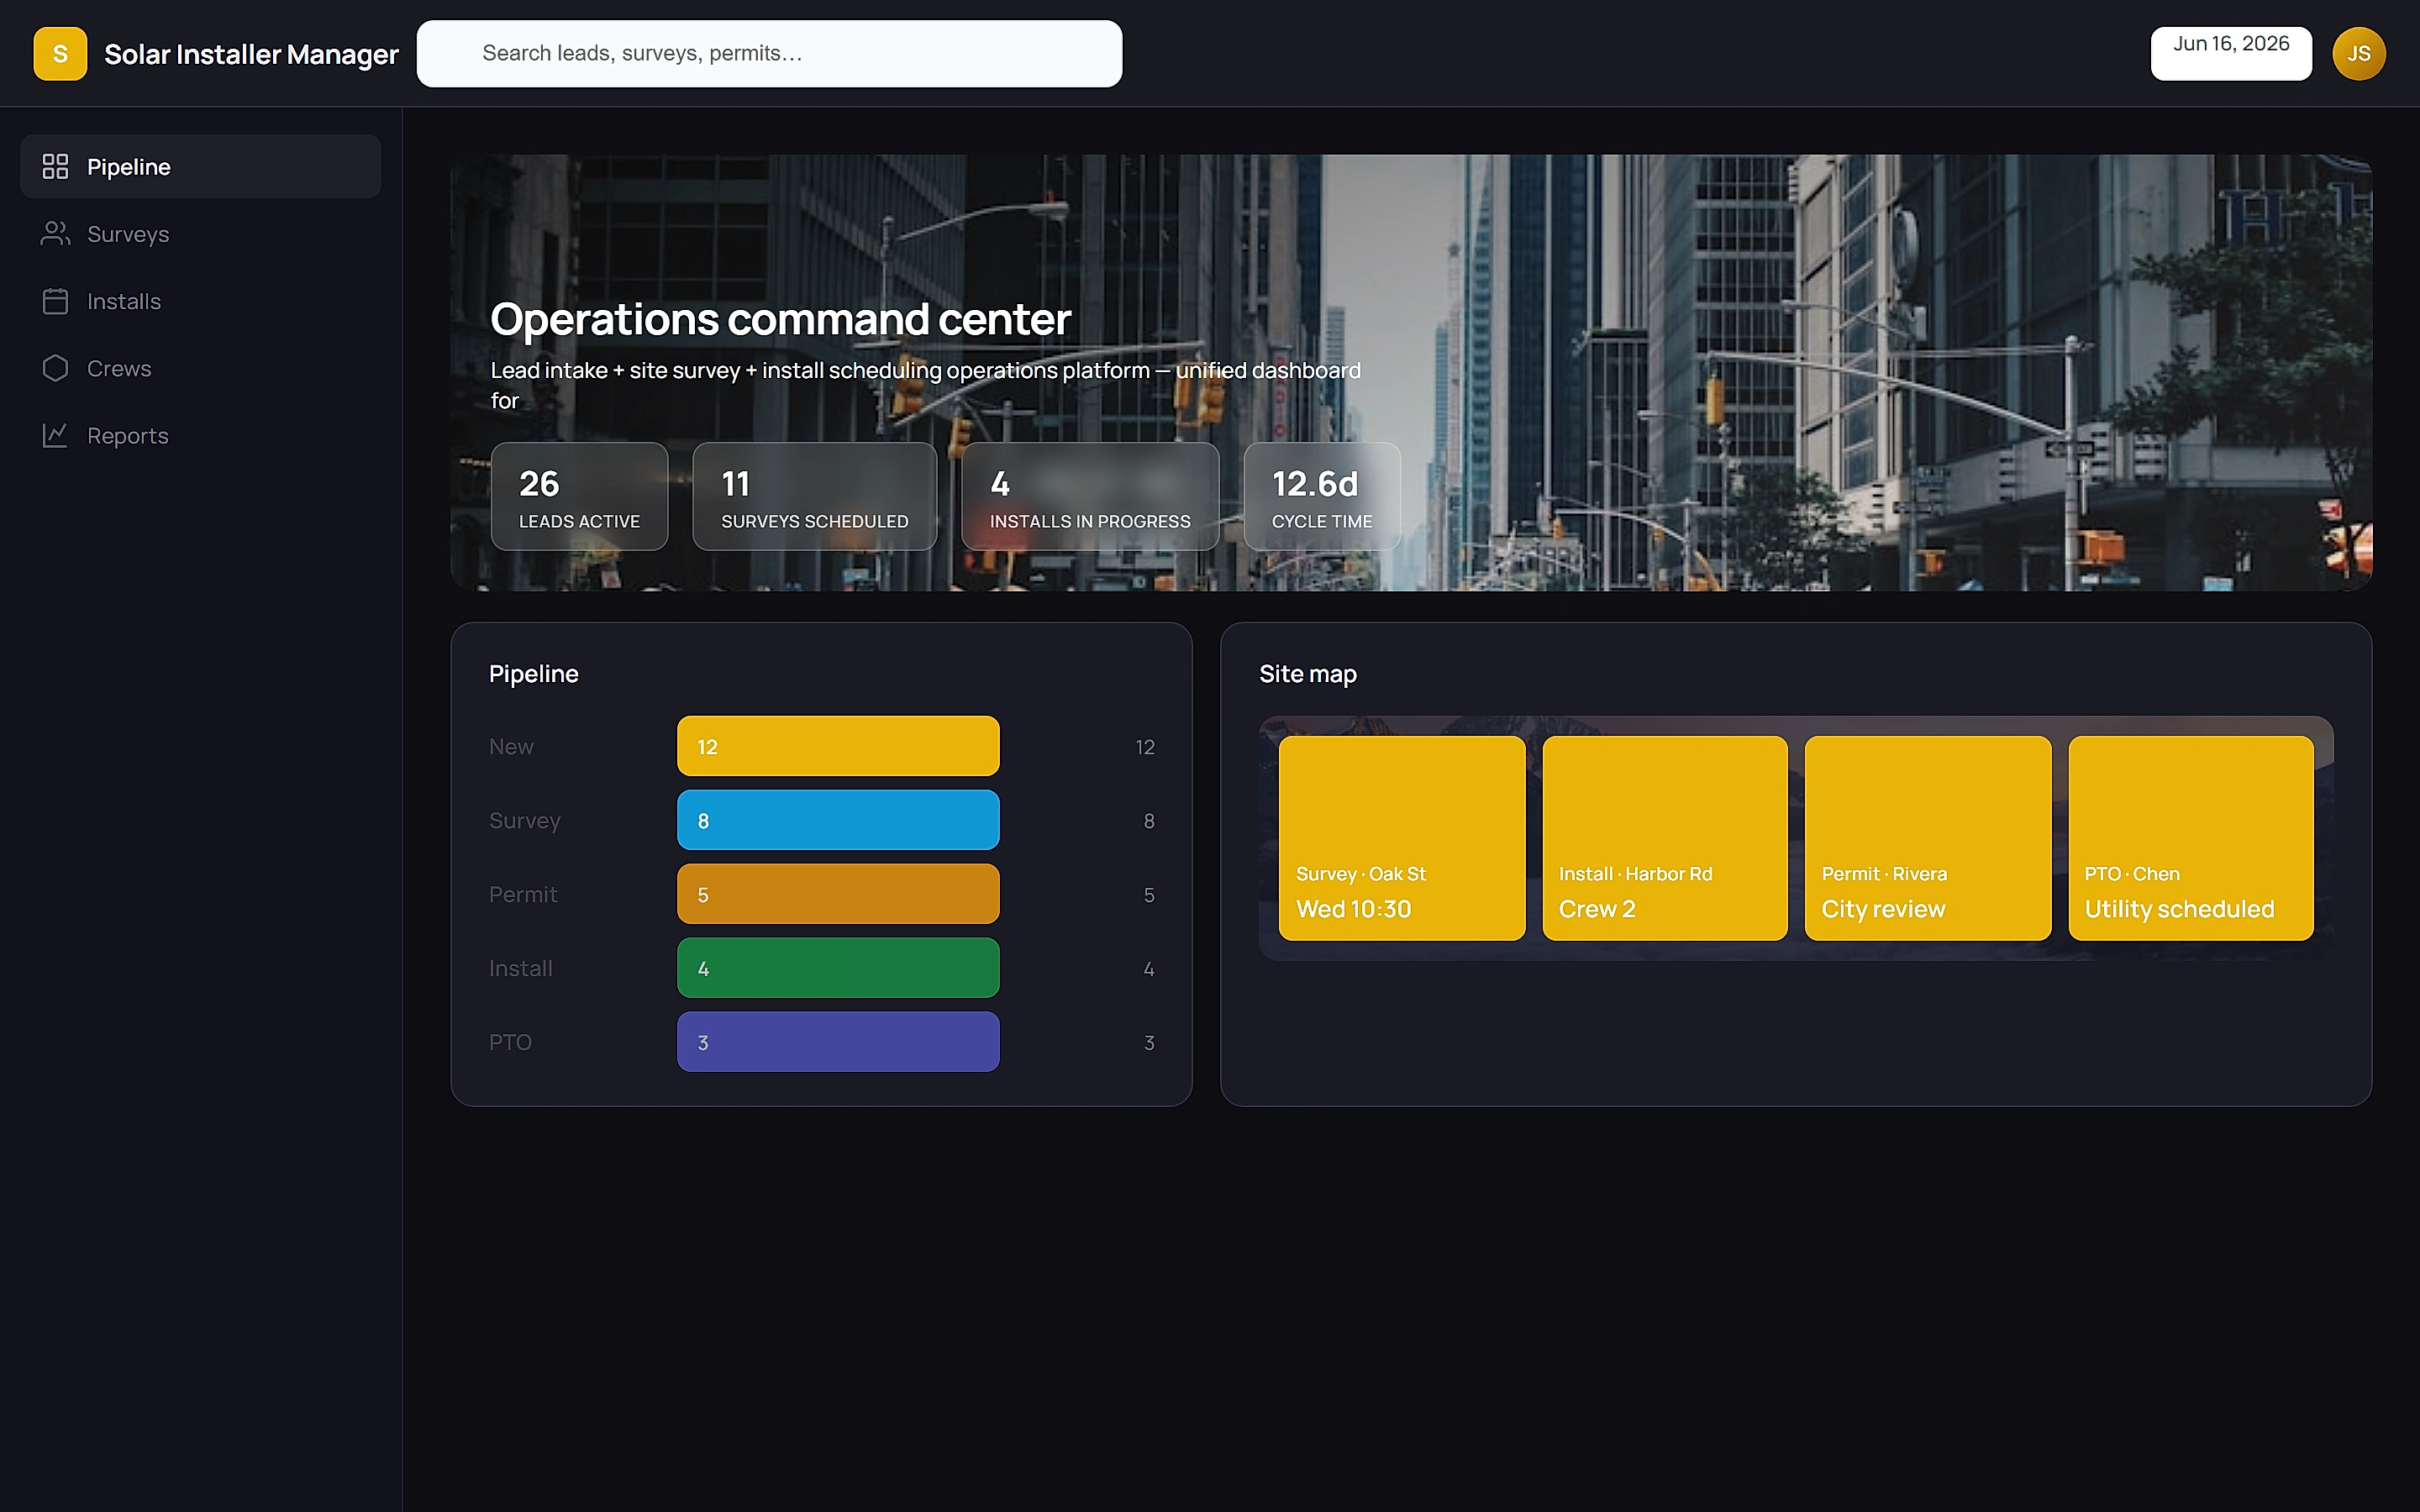The height and width of the screenshot is (1512, 2420).
Task: Click the count 8 beside Survey row
Action: tap(1149, 821)
